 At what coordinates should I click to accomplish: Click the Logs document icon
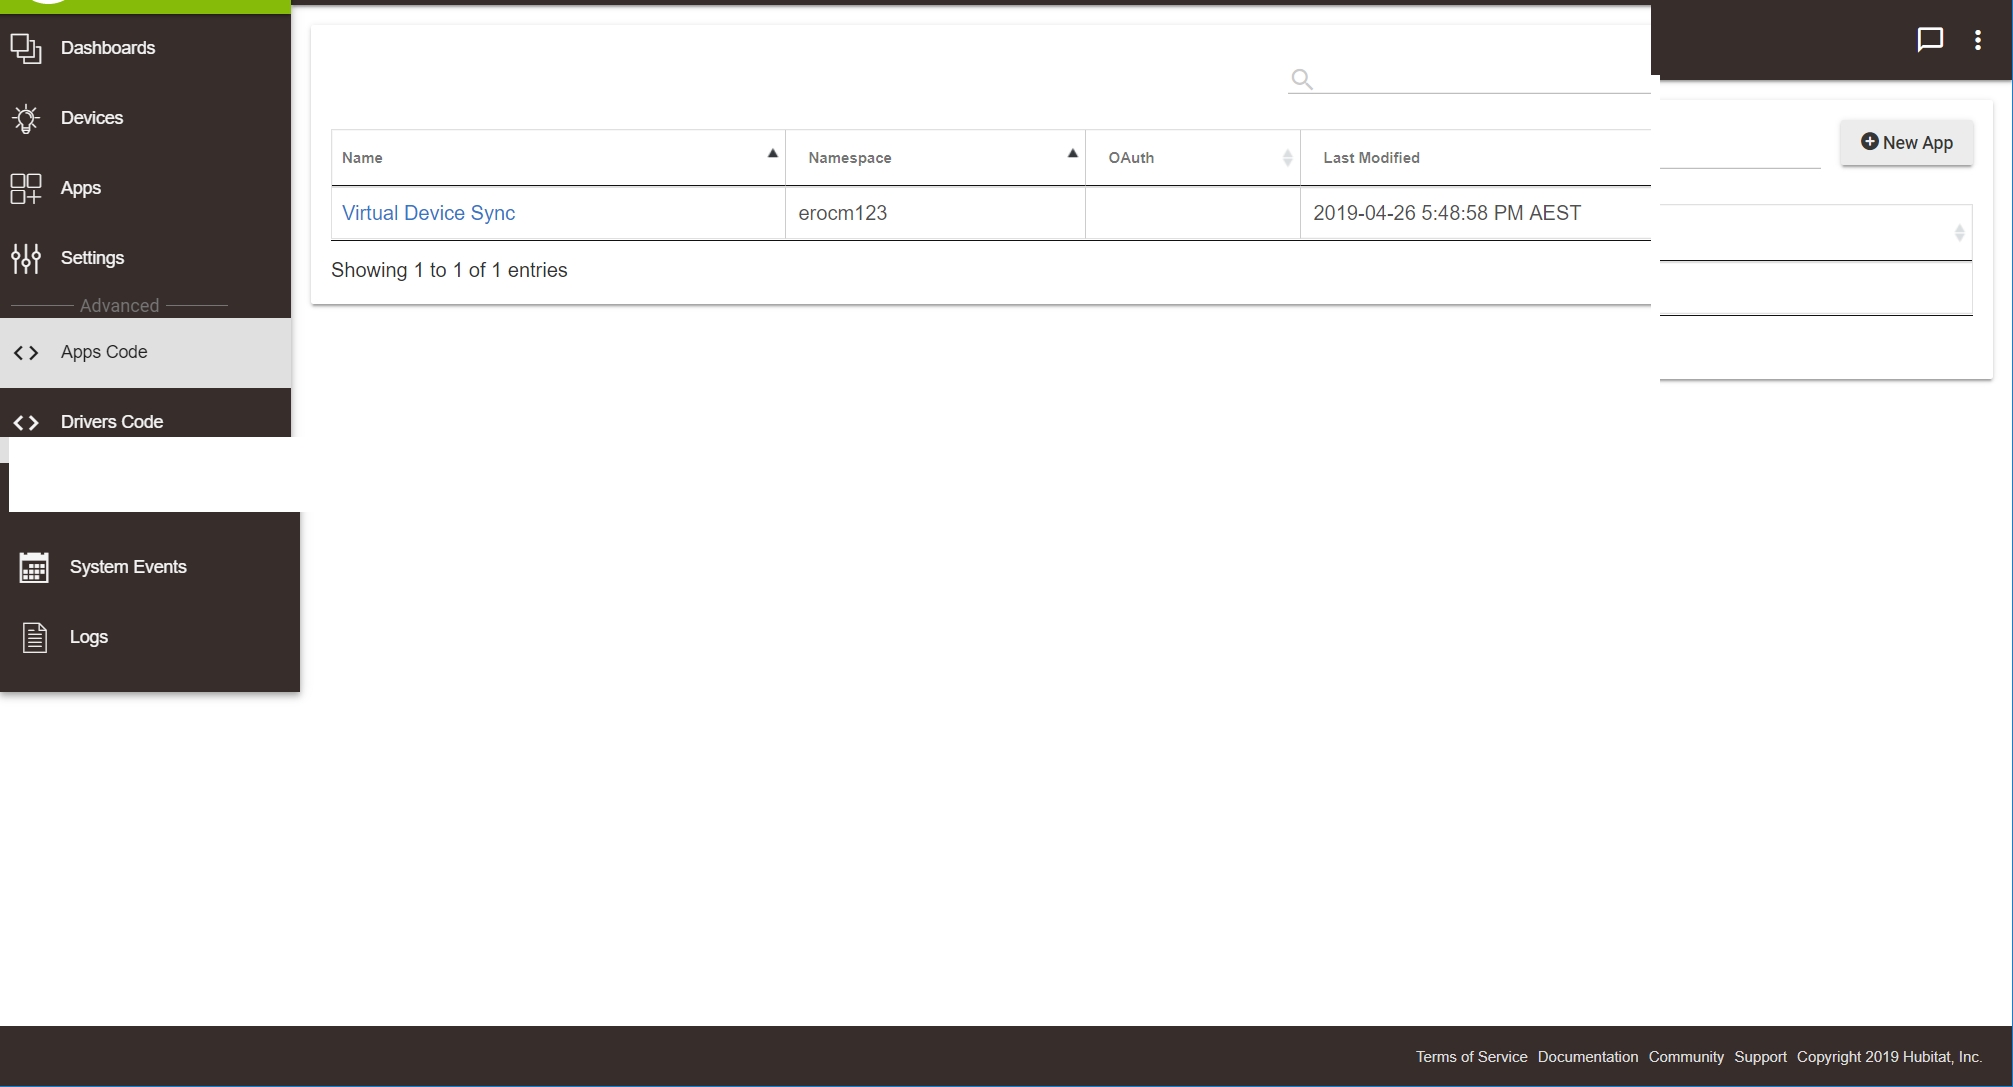click(35, 637)
